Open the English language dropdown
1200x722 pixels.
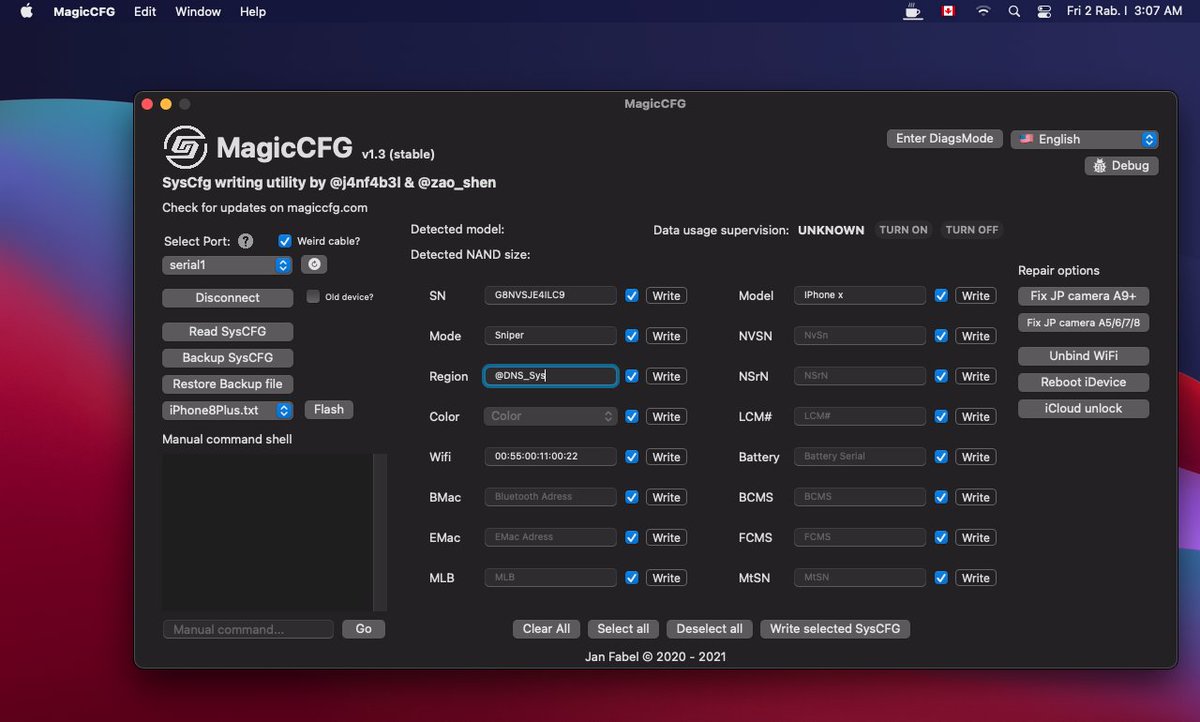tap(1084, 139)
